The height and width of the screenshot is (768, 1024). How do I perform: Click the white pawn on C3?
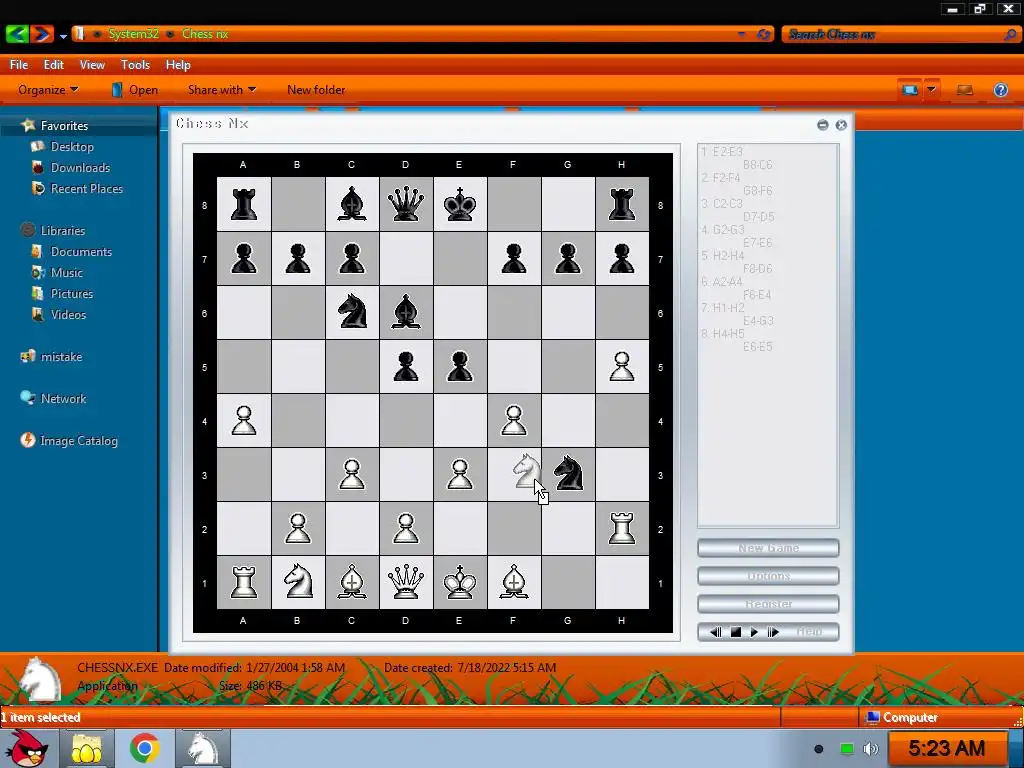pyautogui.click(x=352, y=475)
